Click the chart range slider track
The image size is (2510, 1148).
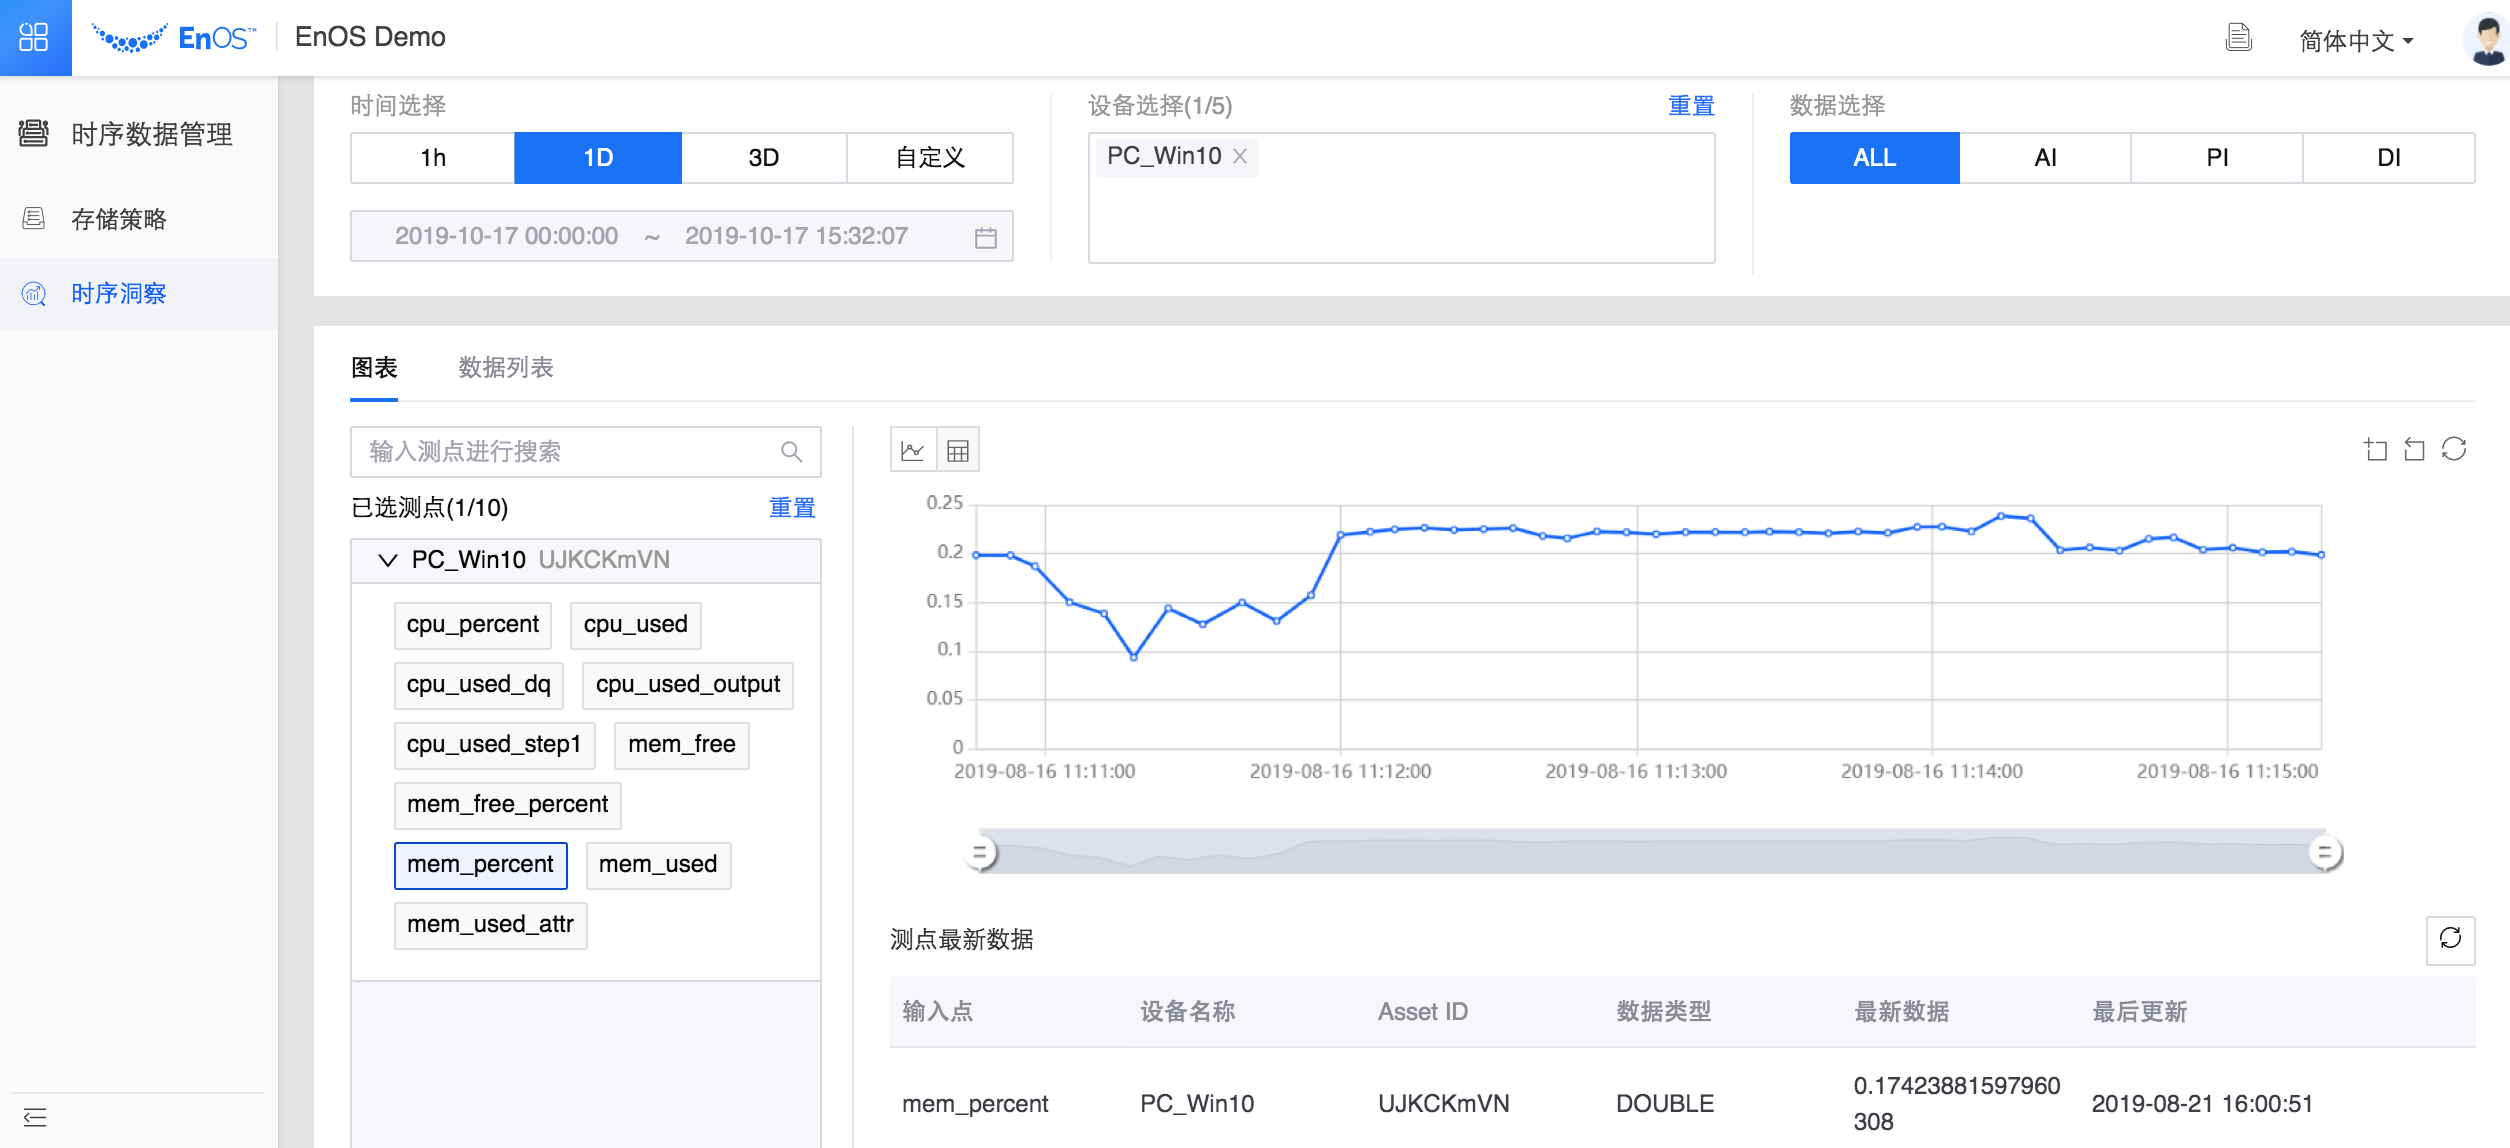point(1653,852)
